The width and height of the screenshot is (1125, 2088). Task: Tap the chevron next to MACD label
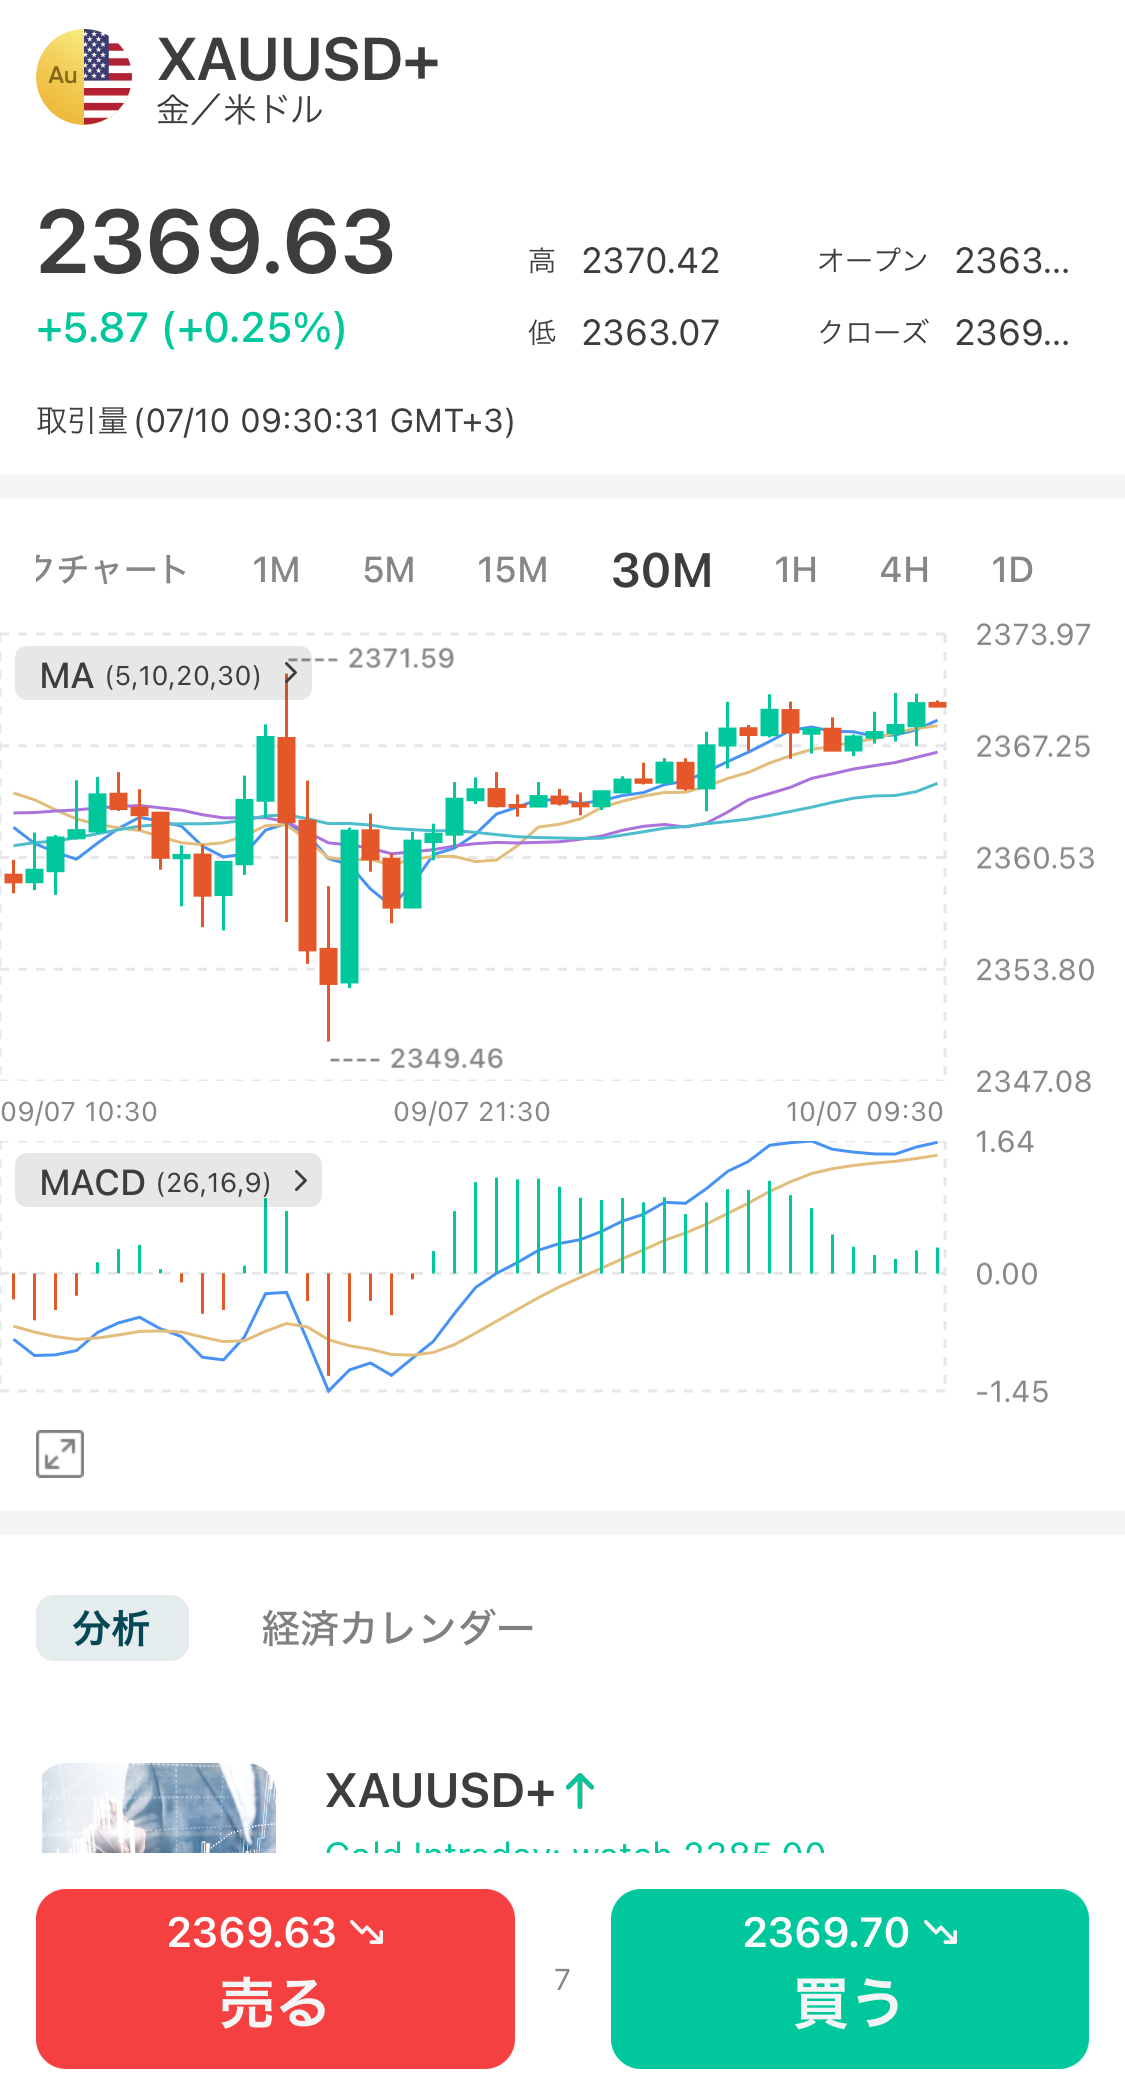(300, 1181)
